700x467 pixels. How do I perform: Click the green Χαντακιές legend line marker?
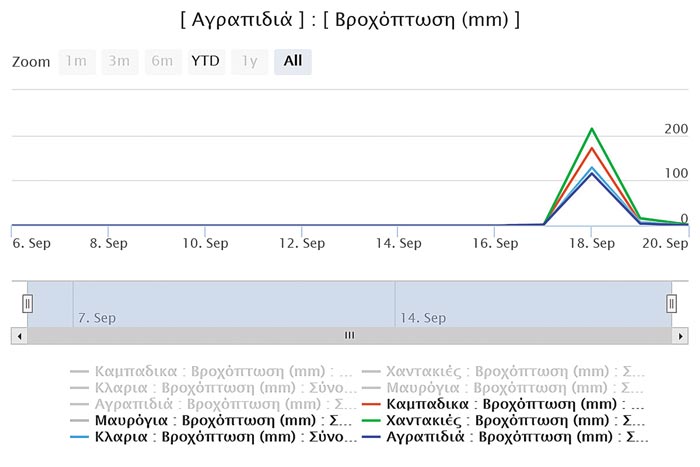[371, 421]
